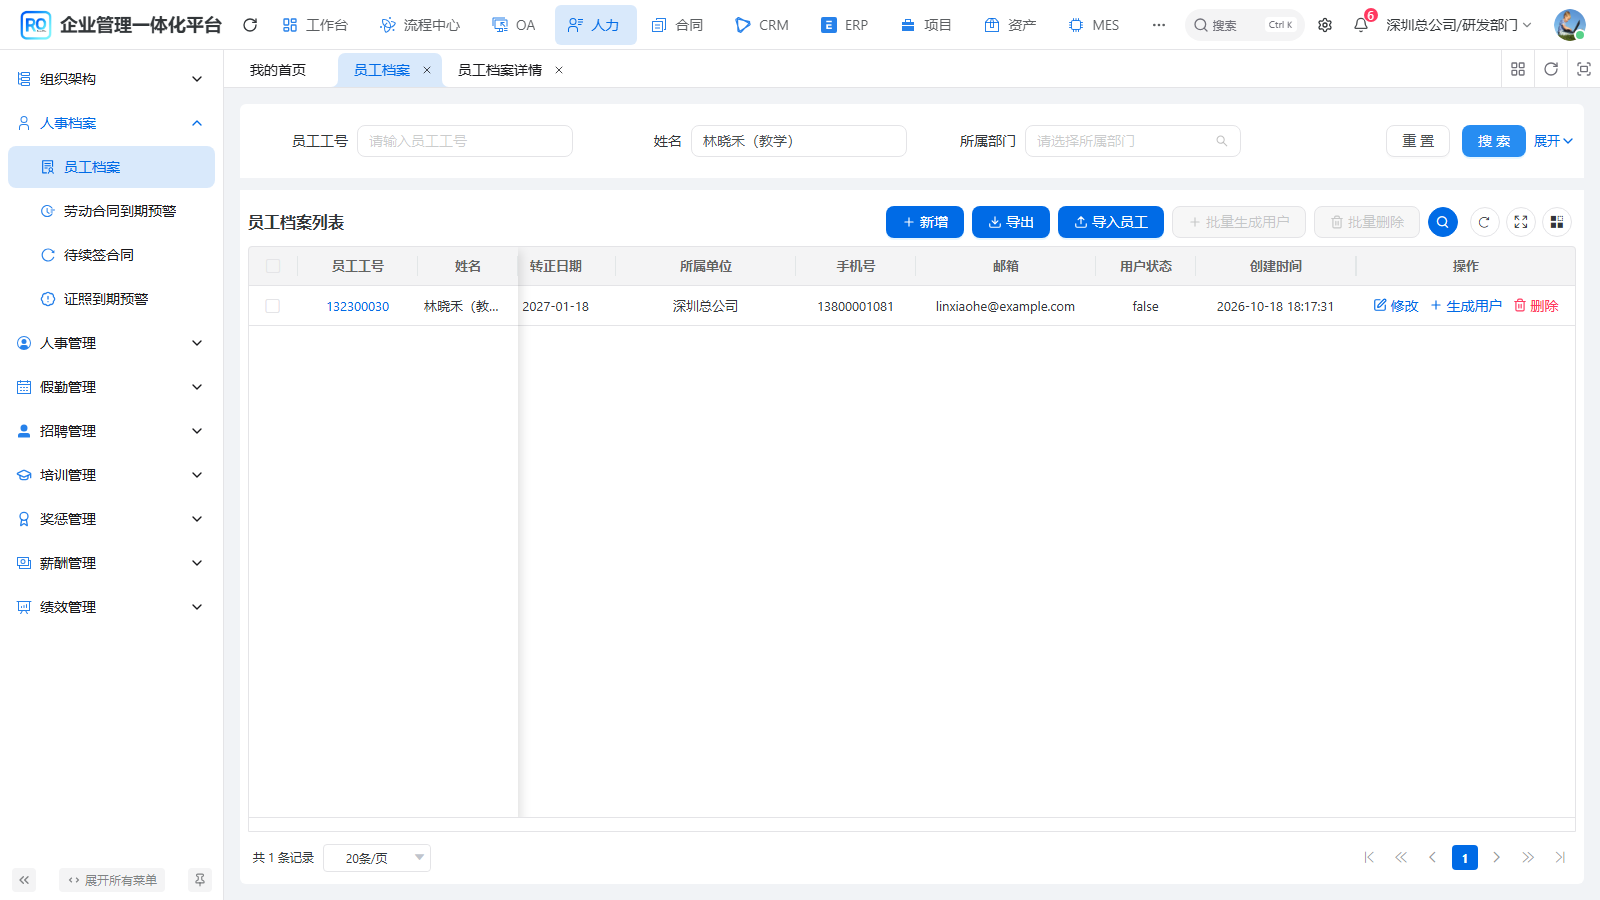Refresh the employee table using the circular arrow icon
Screen dimensions: 1600x900
point(1484,222)
